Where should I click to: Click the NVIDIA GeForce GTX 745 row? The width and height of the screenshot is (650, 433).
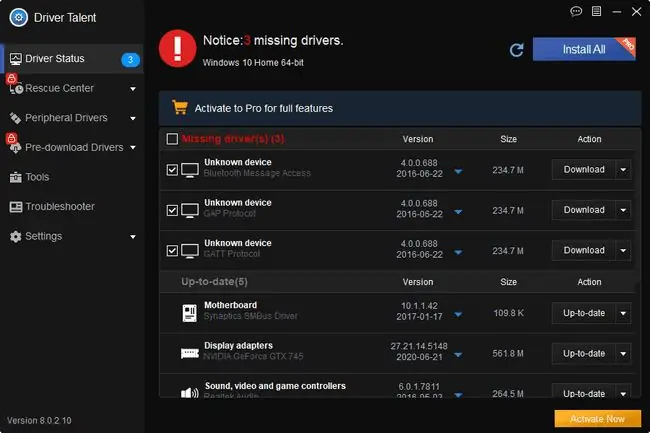[397, 353]
